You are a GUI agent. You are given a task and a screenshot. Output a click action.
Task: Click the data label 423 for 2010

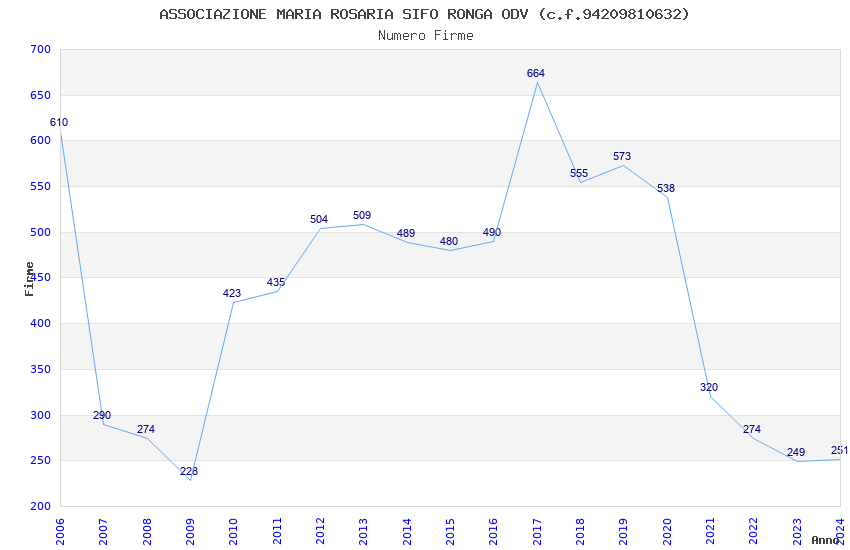coord(232,293)
